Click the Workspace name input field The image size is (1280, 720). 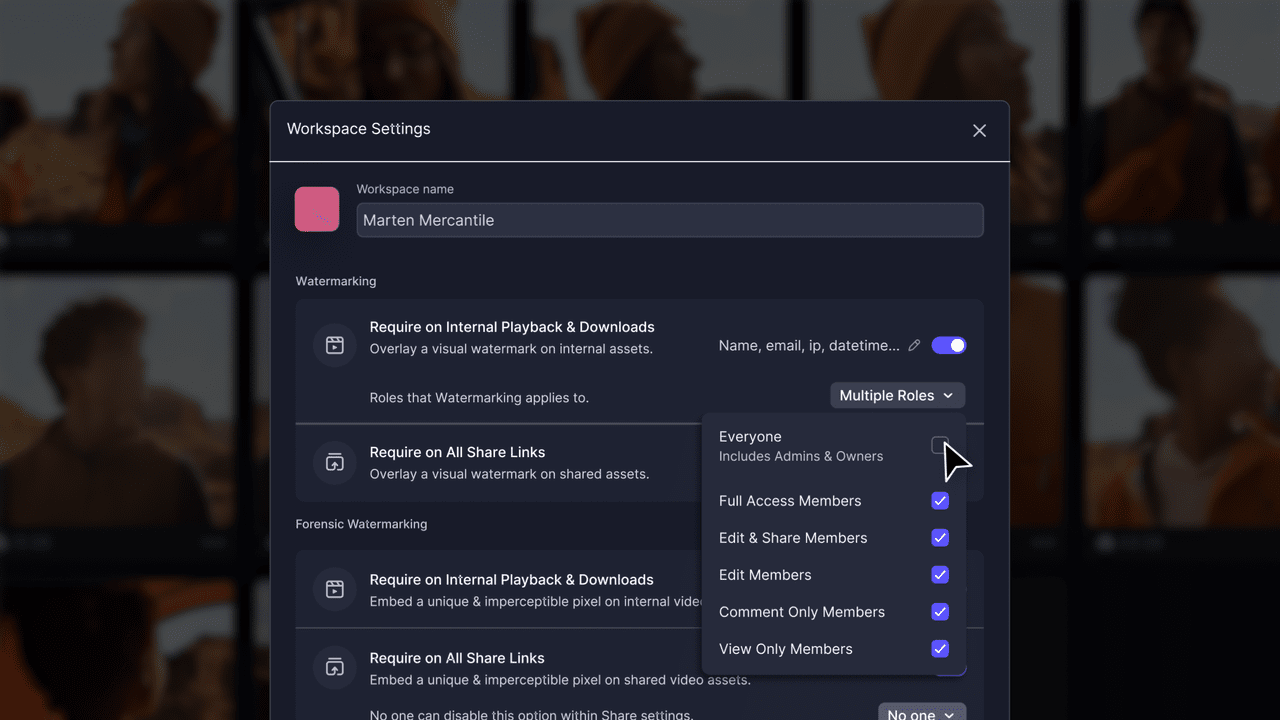[x=669, y=221]
